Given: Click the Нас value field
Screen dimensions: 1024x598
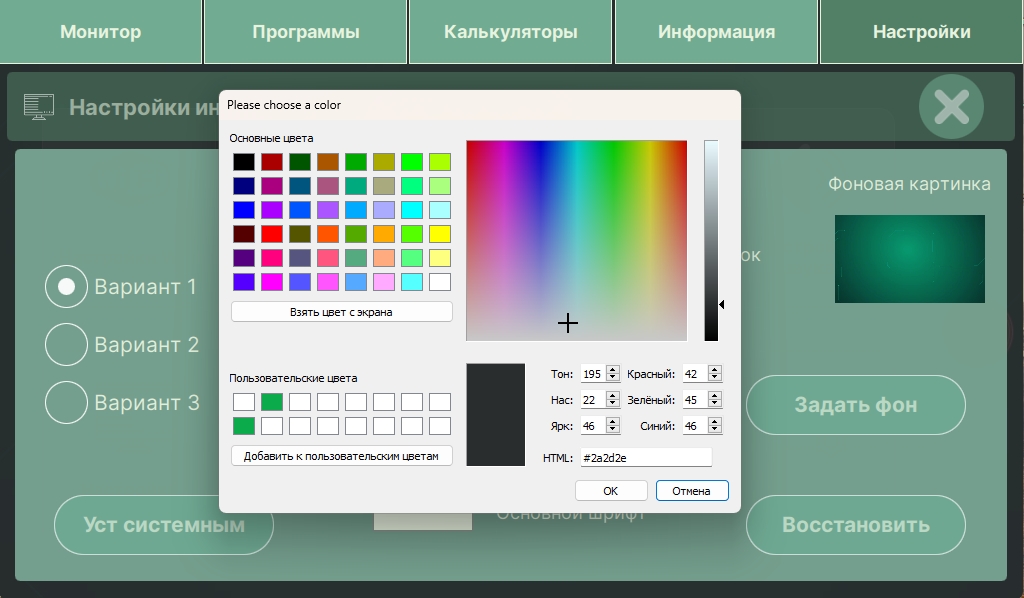Looking at the screenshot, I should click(593, 400).
